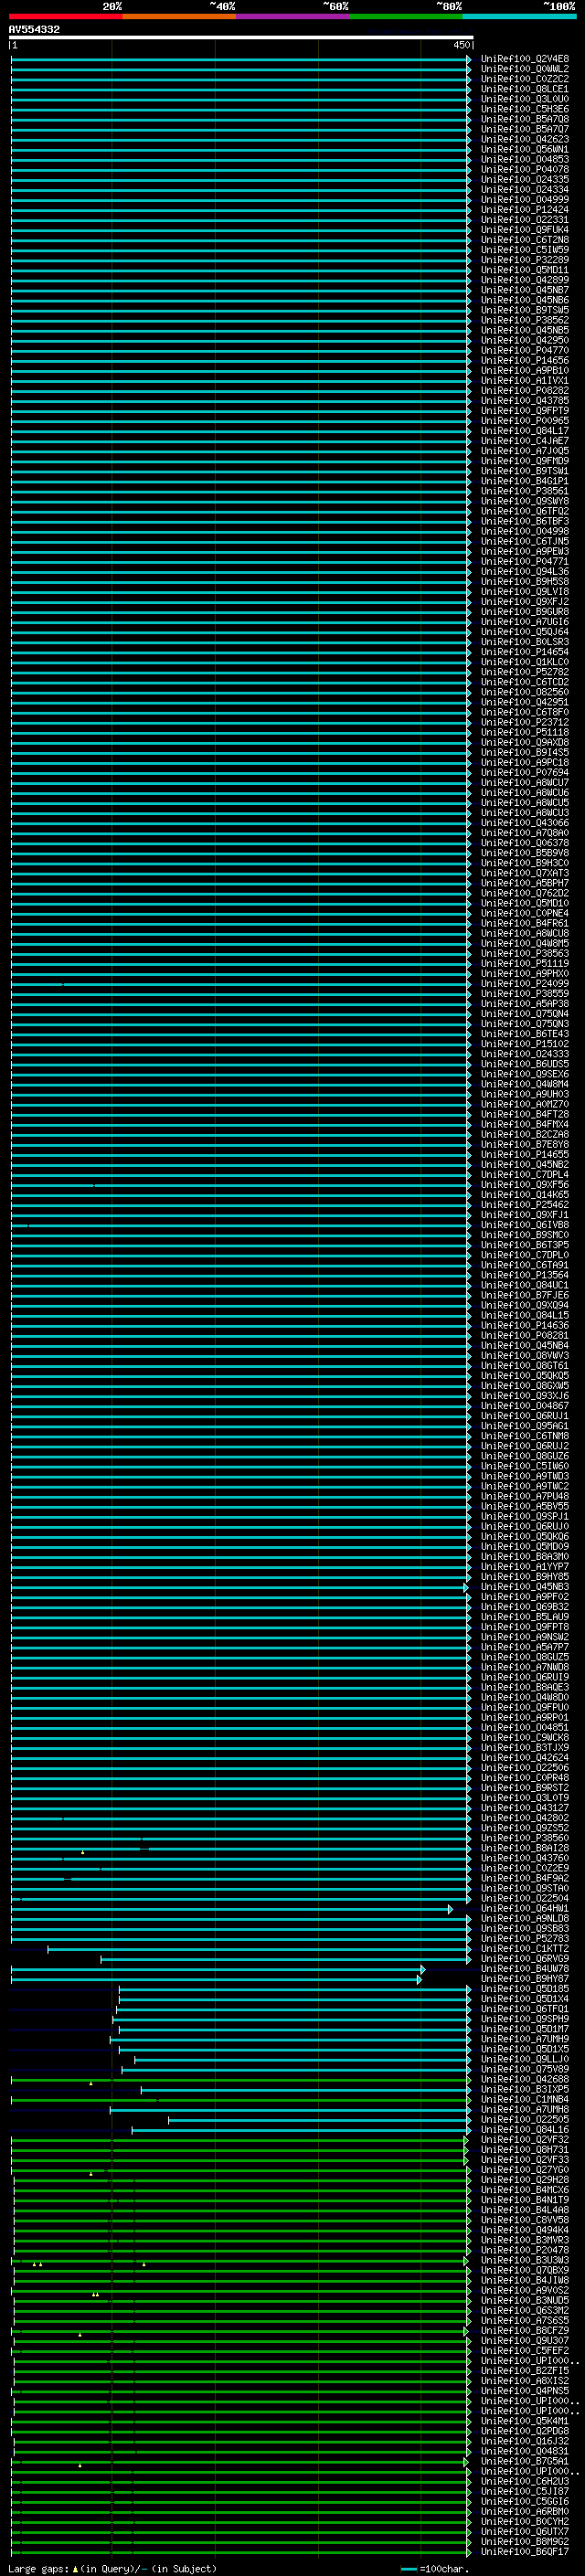This screenshot has width=585, height=2576.
Task: Click the red 20% identity legend segment
Action: point(65,16)
